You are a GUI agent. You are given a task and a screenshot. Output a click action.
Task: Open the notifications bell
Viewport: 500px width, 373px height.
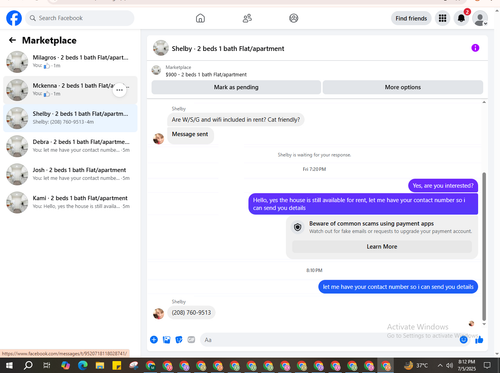pos(461,18)
